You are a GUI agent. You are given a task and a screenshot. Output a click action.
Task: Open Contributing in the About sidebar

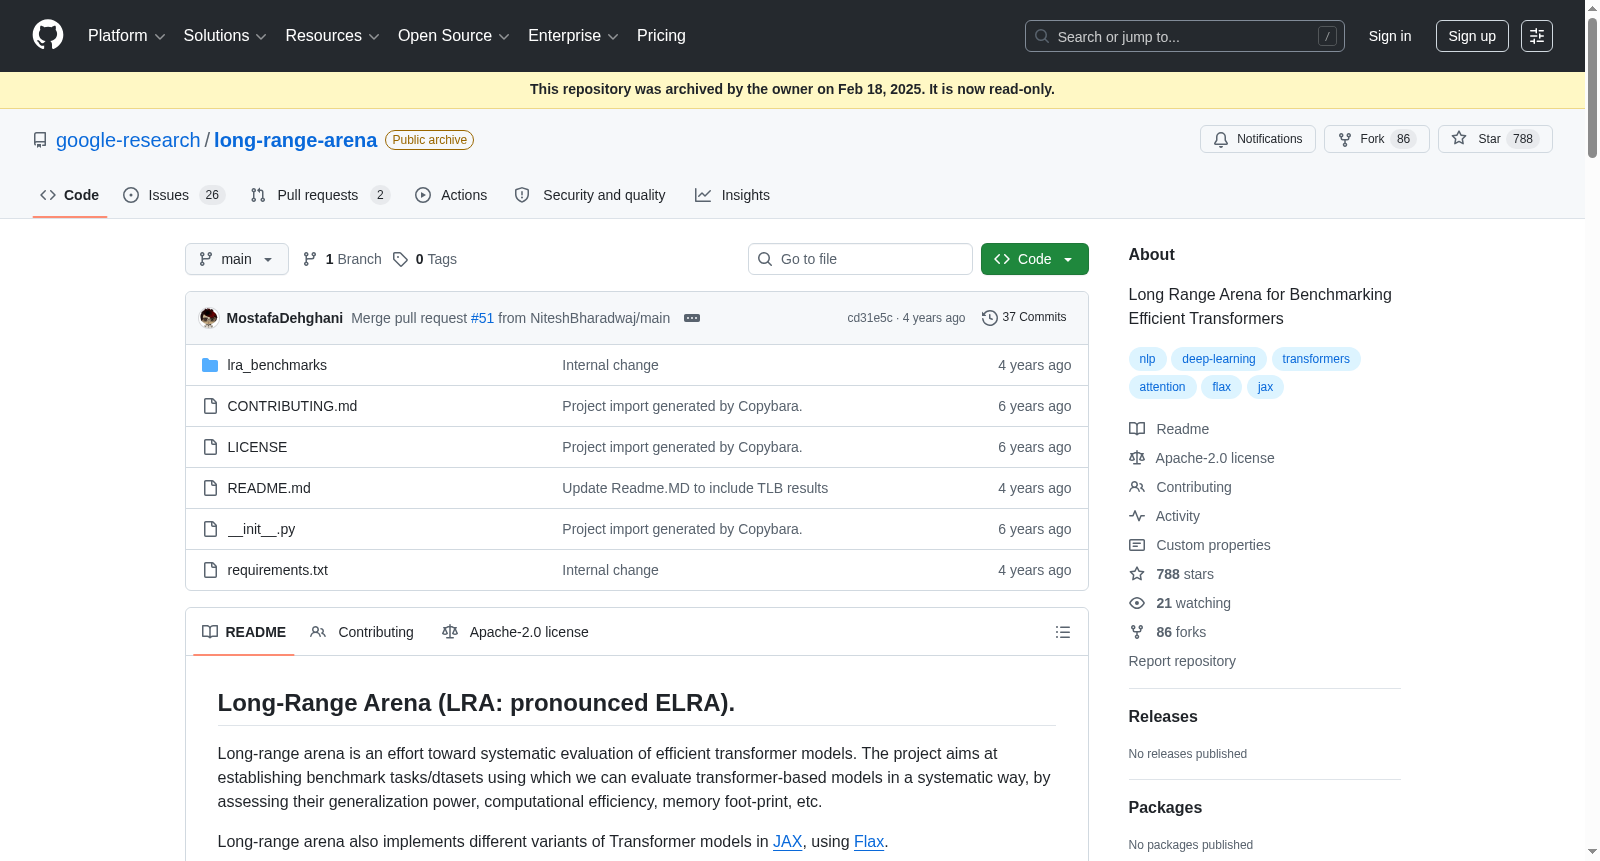[1180, 487]
